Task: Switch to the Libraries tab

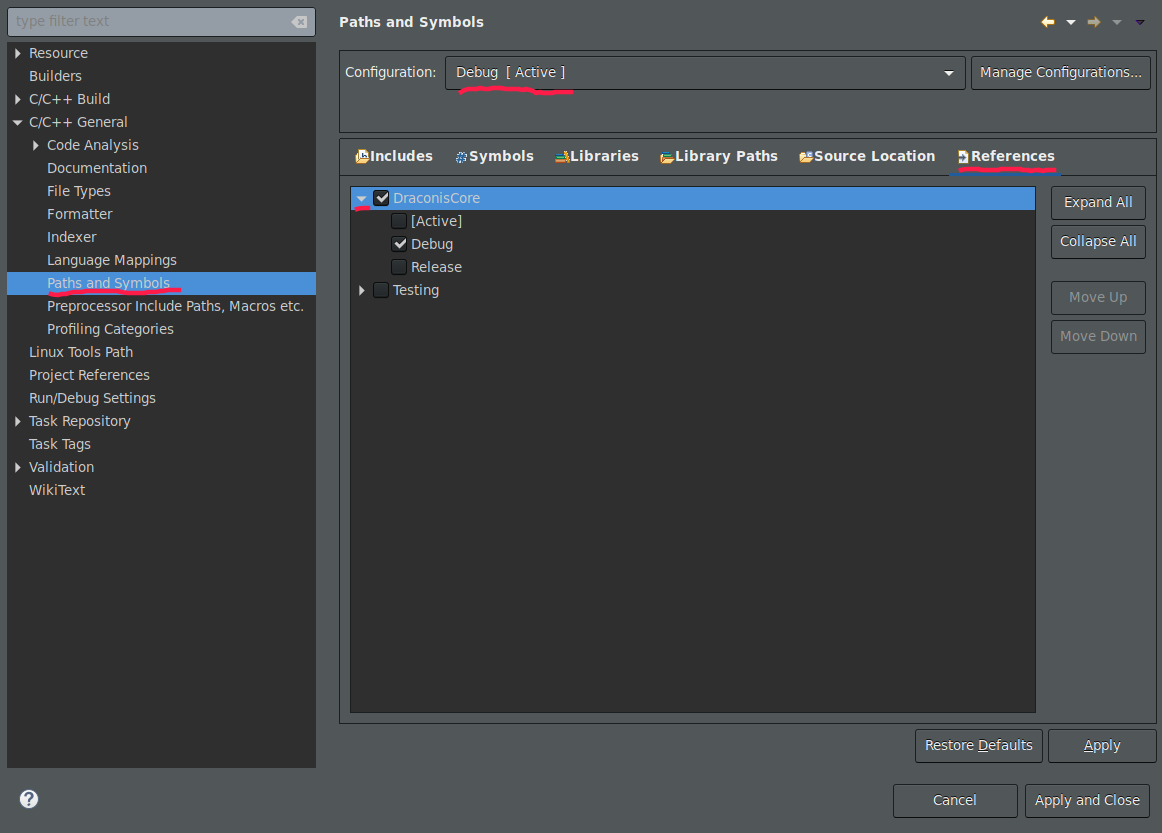Action: 597,156
